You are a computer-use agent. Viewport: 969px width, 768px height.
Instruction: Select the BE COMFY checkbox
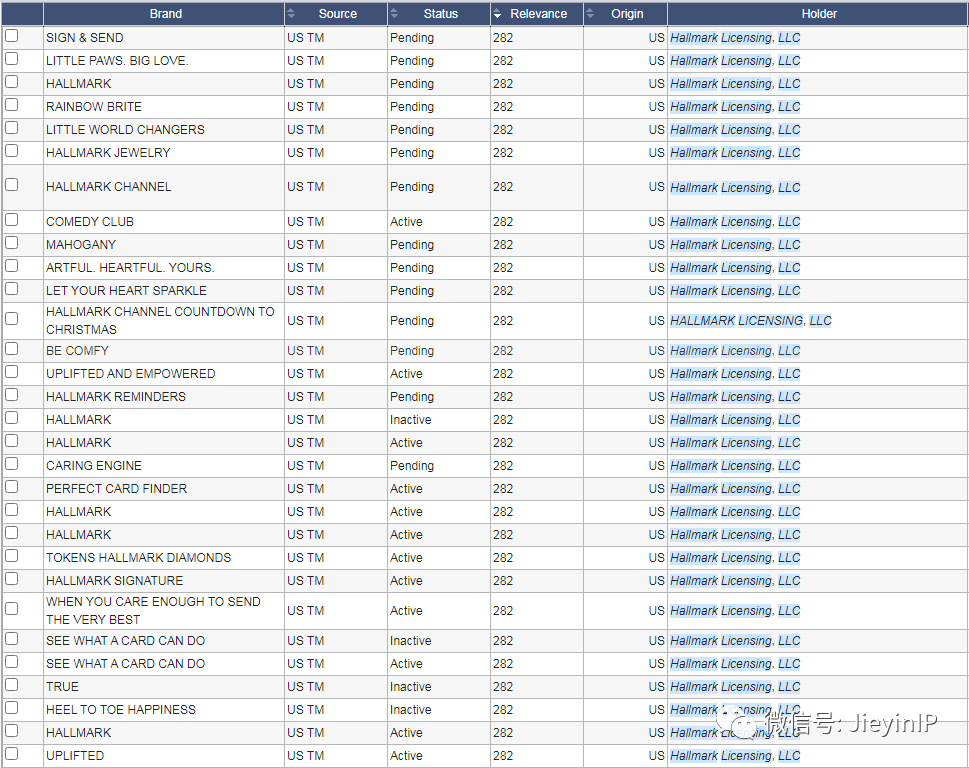click(x=12, y=348)
